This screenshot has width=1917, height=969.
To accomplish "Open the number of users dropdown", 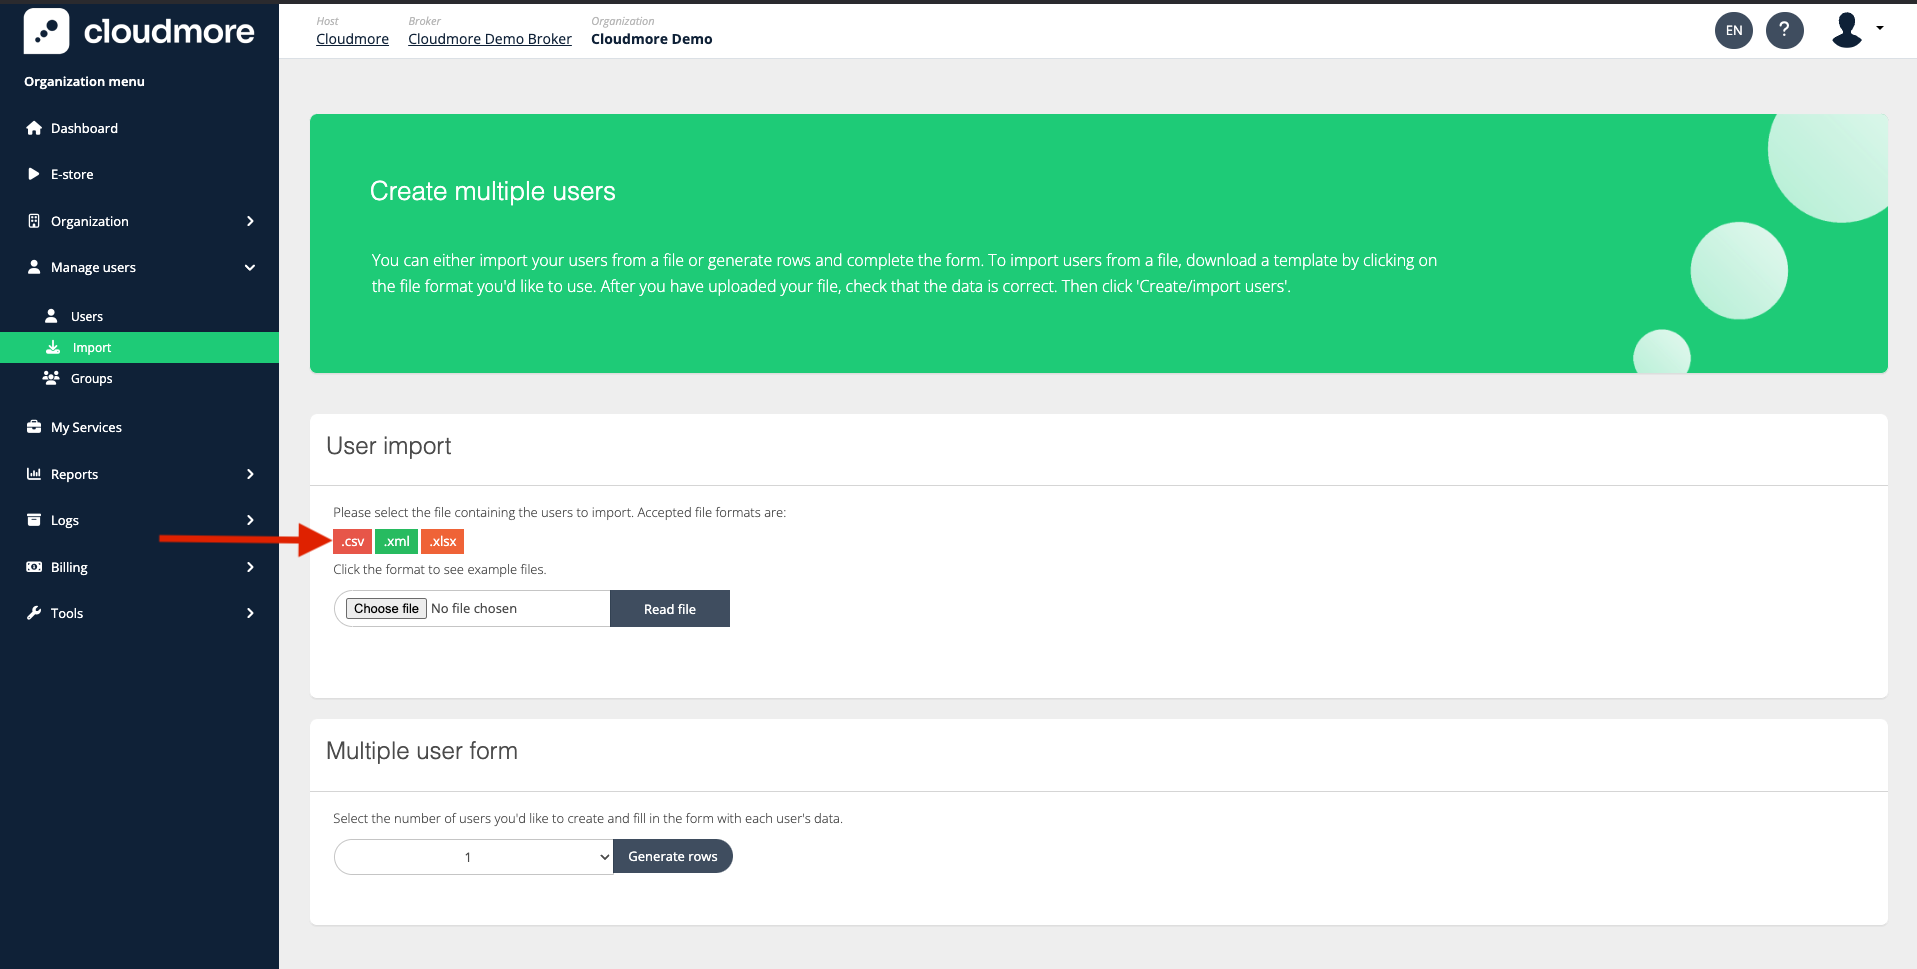I will 473,857.
